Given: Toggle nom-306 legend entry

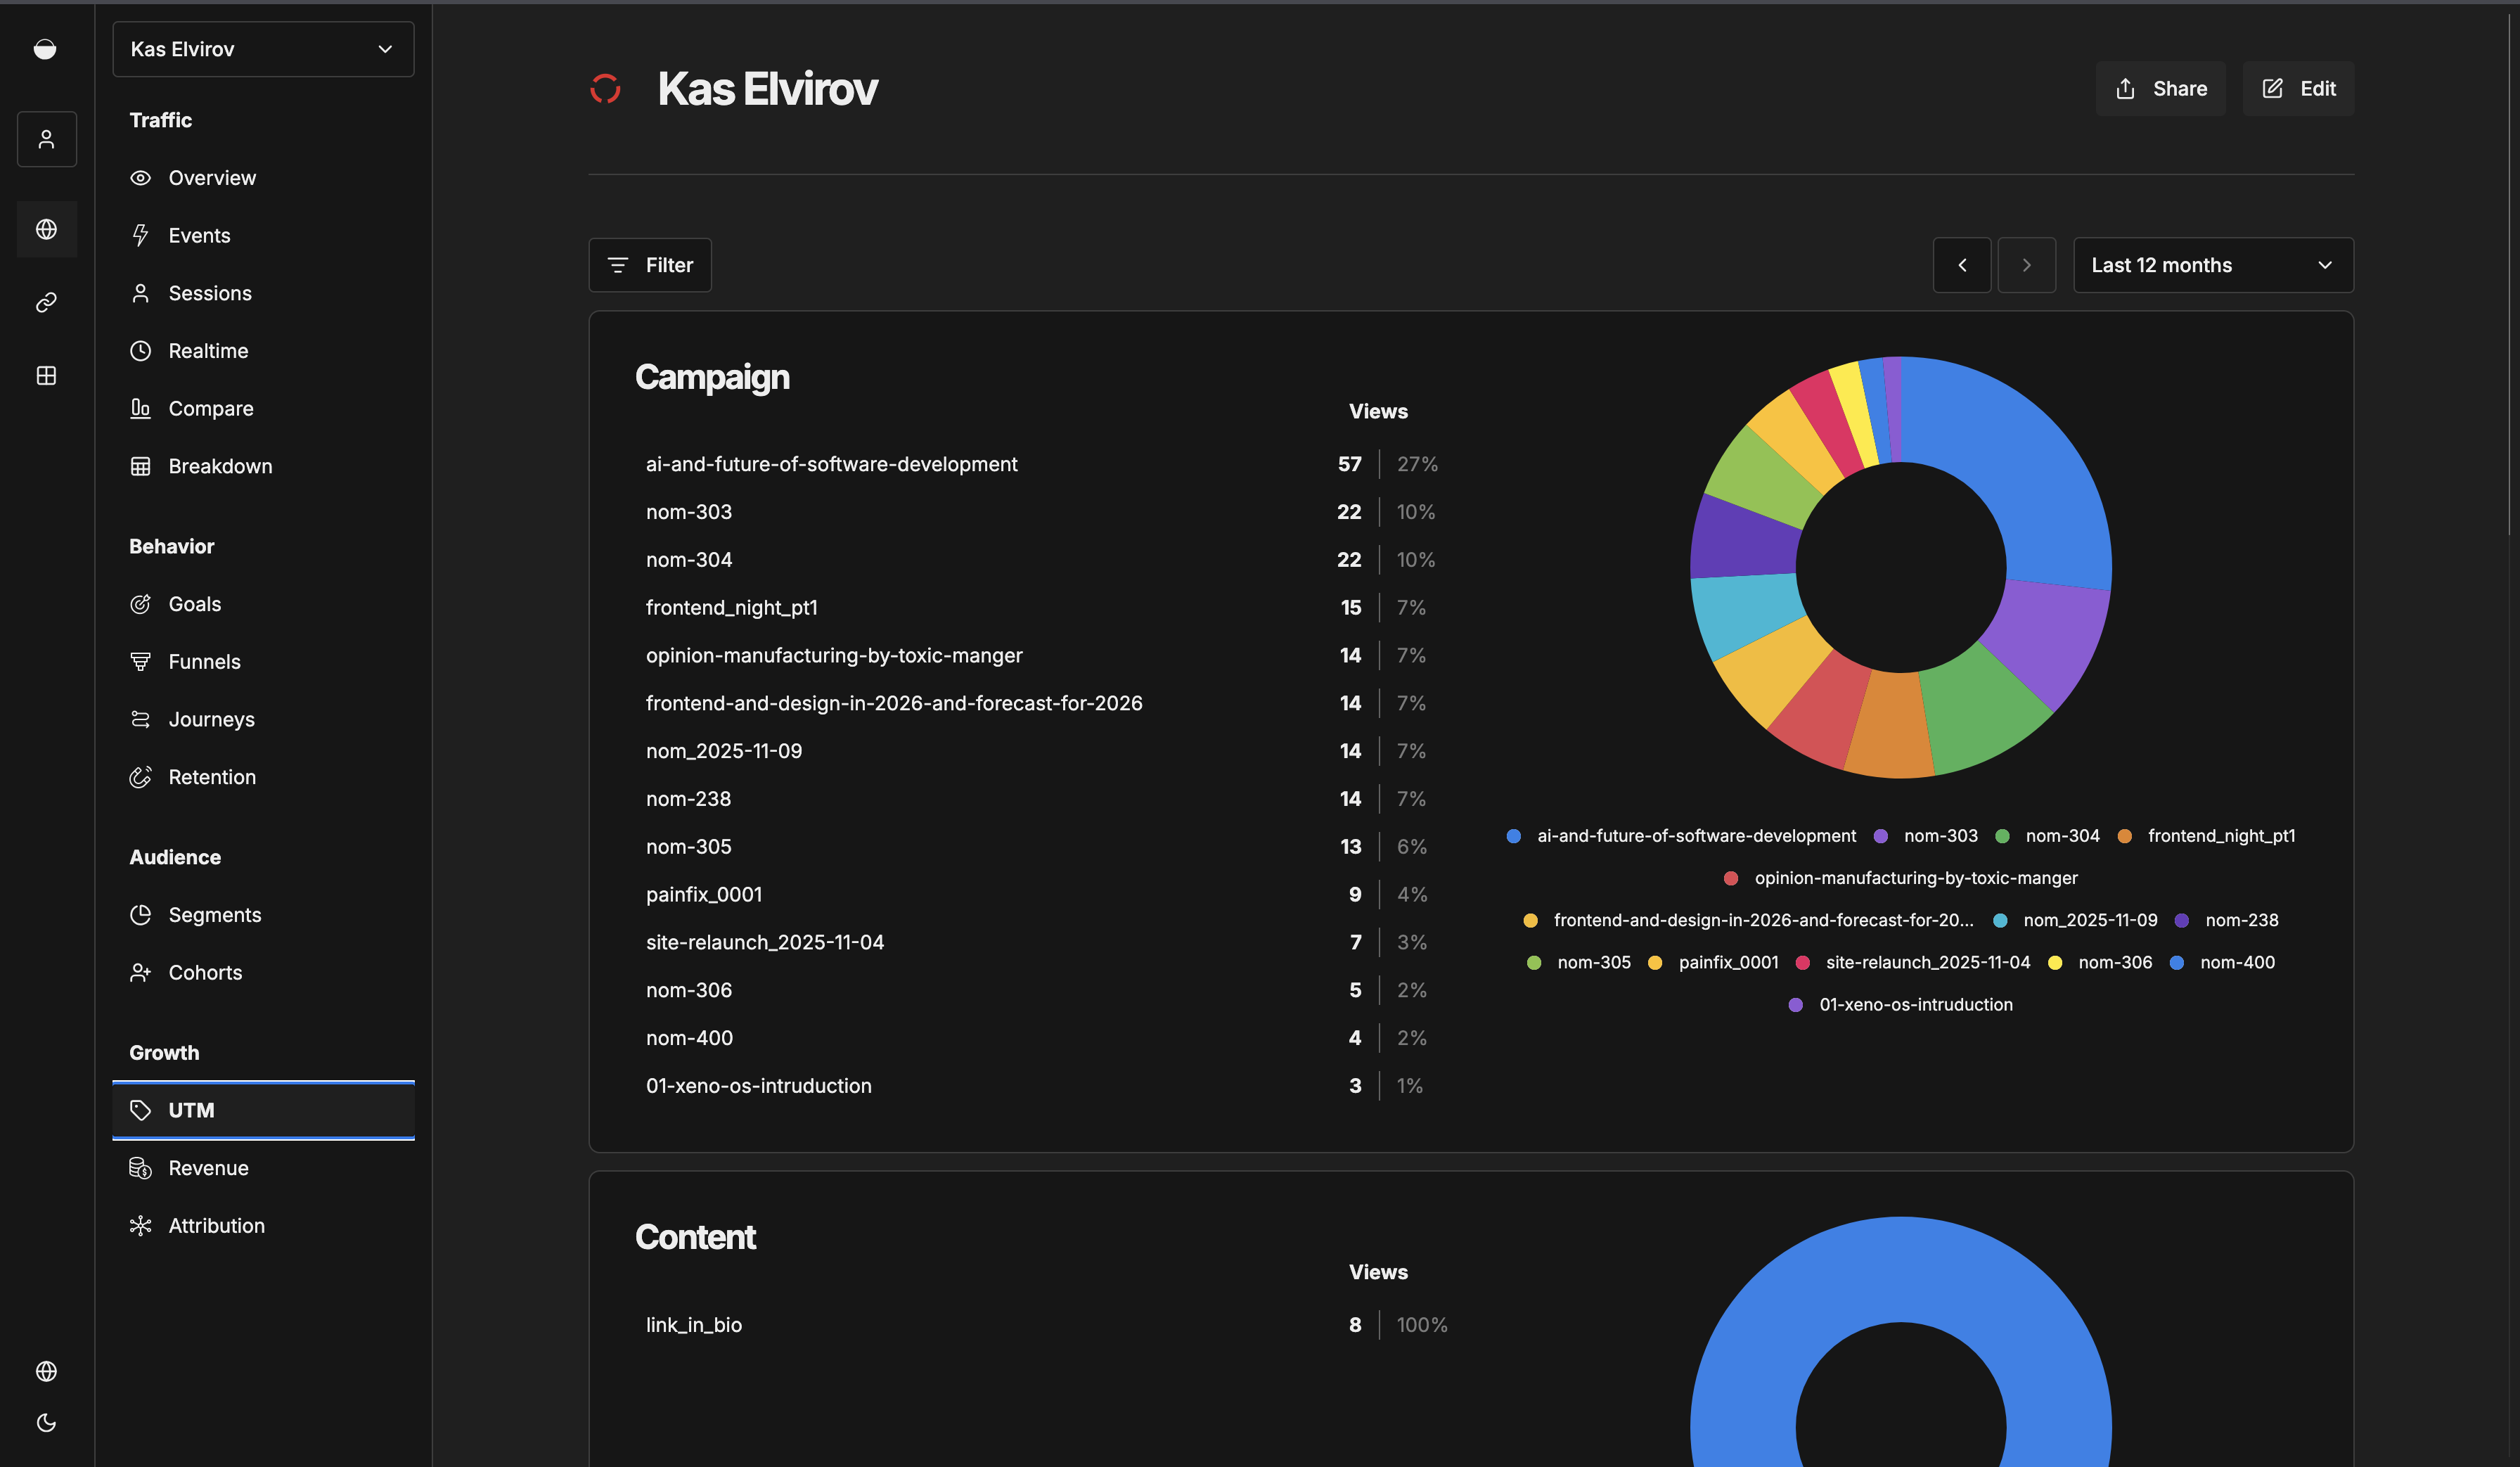Looking at the screenshot, I should 2100,962.
